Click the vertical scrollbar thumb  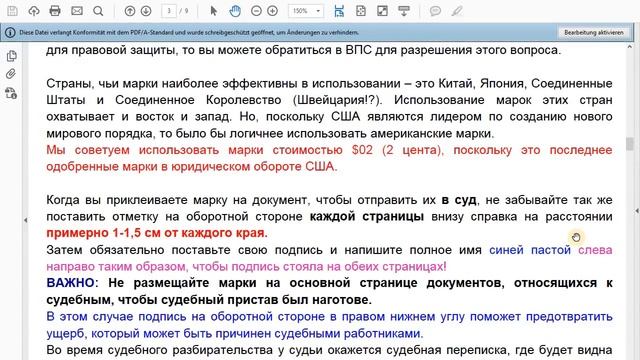coord(630,144)
